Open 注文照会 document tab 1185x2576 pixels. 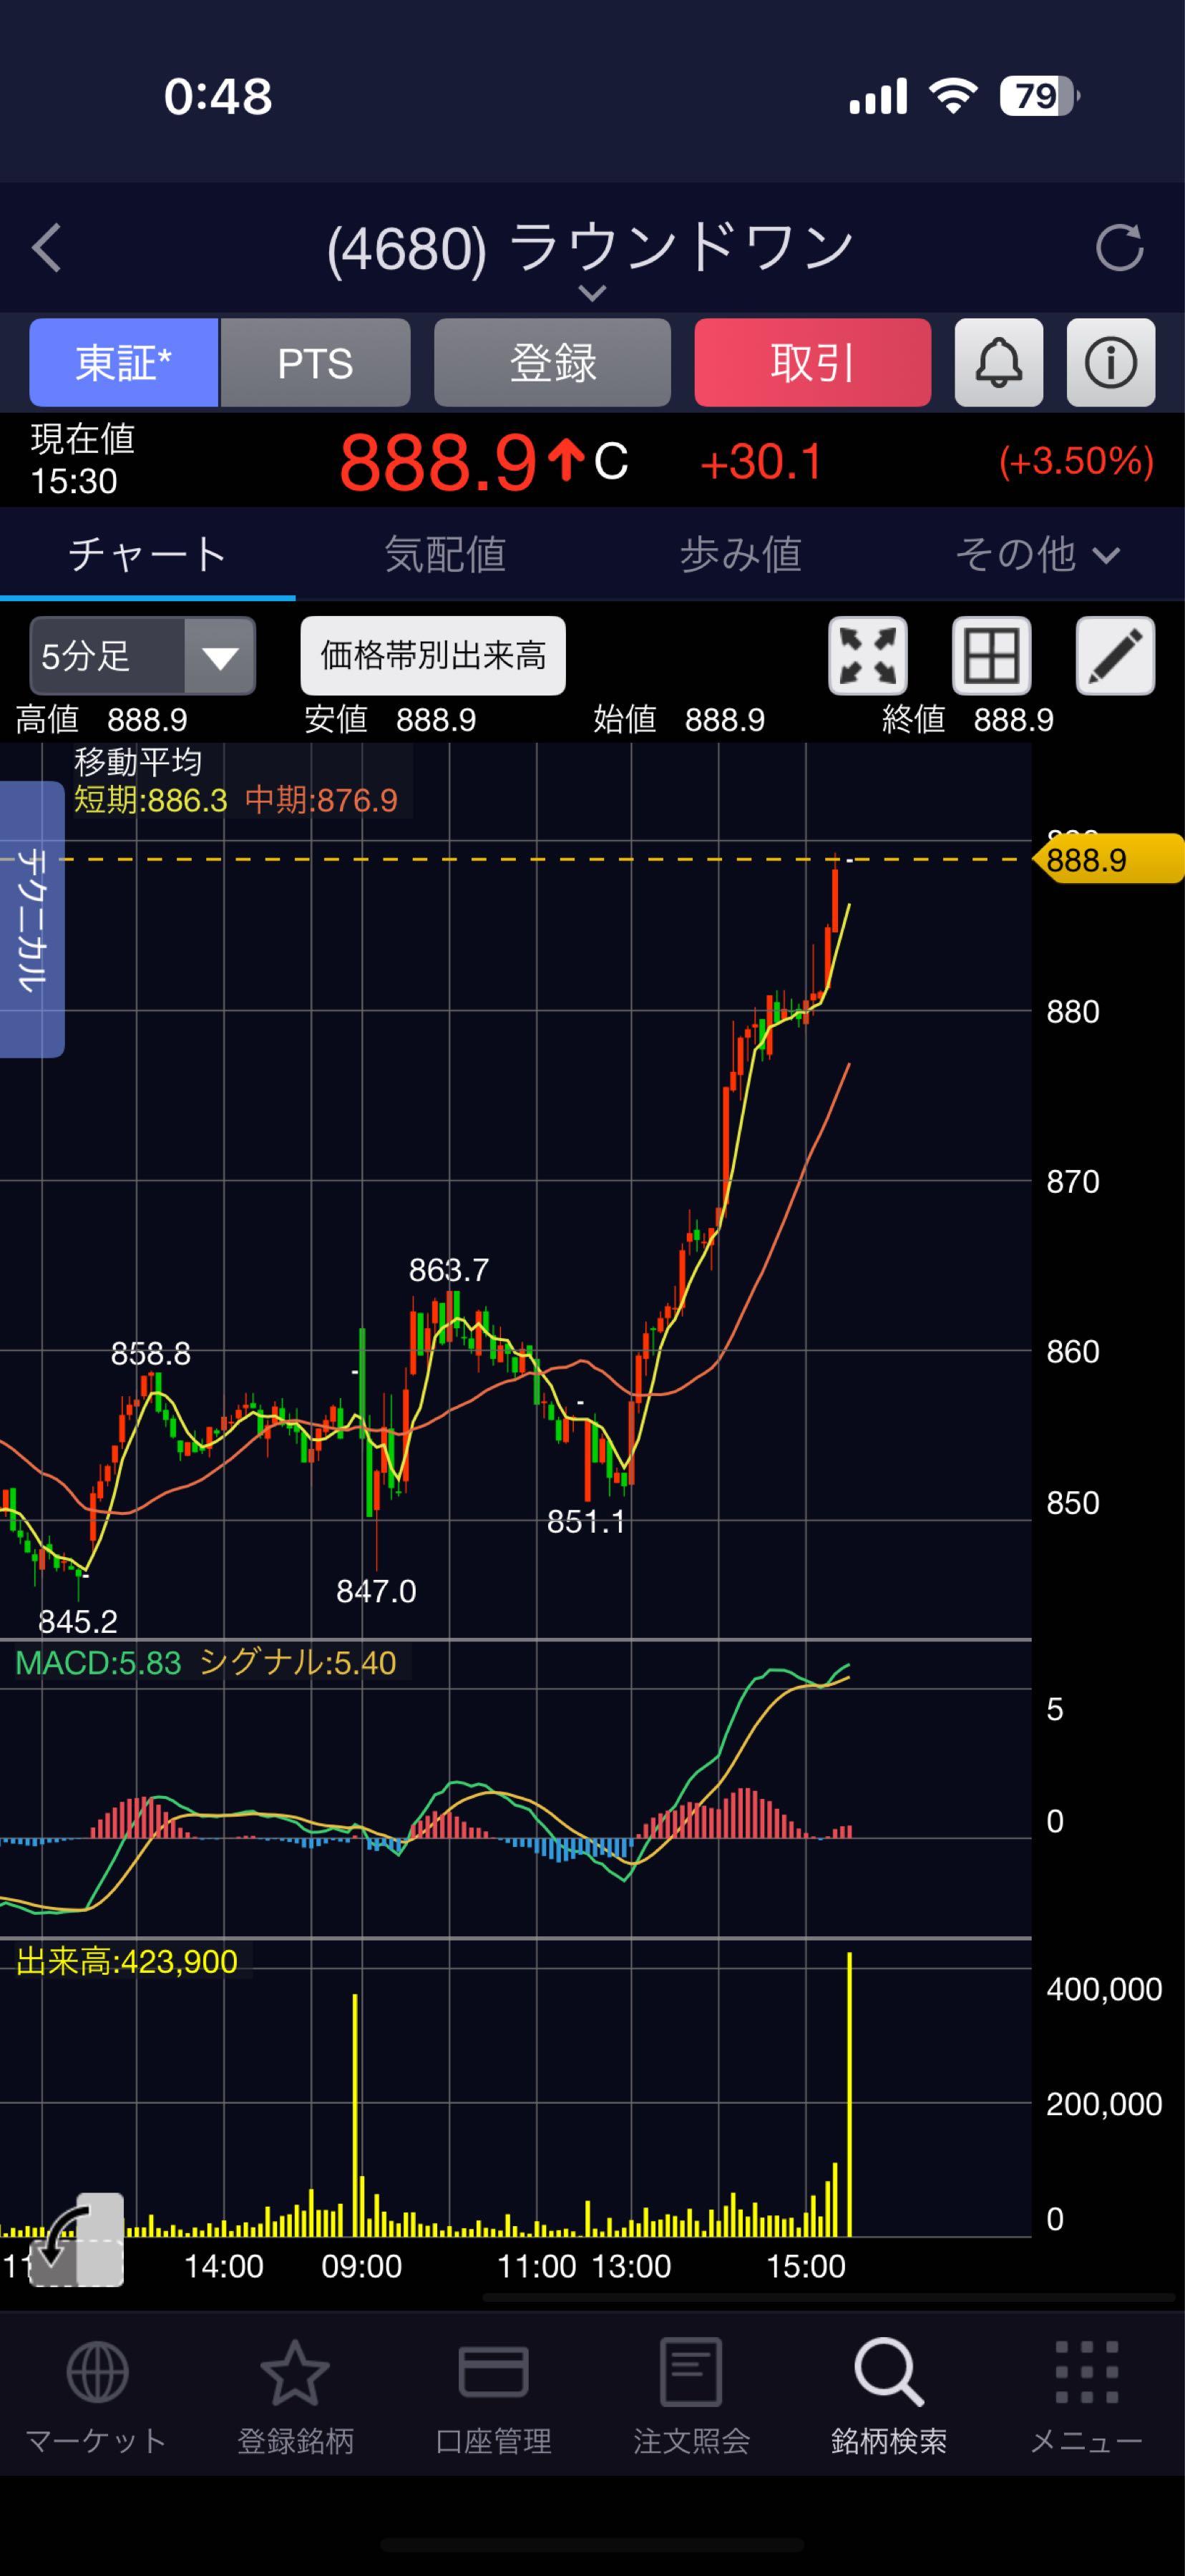[x=691, y=2397]
